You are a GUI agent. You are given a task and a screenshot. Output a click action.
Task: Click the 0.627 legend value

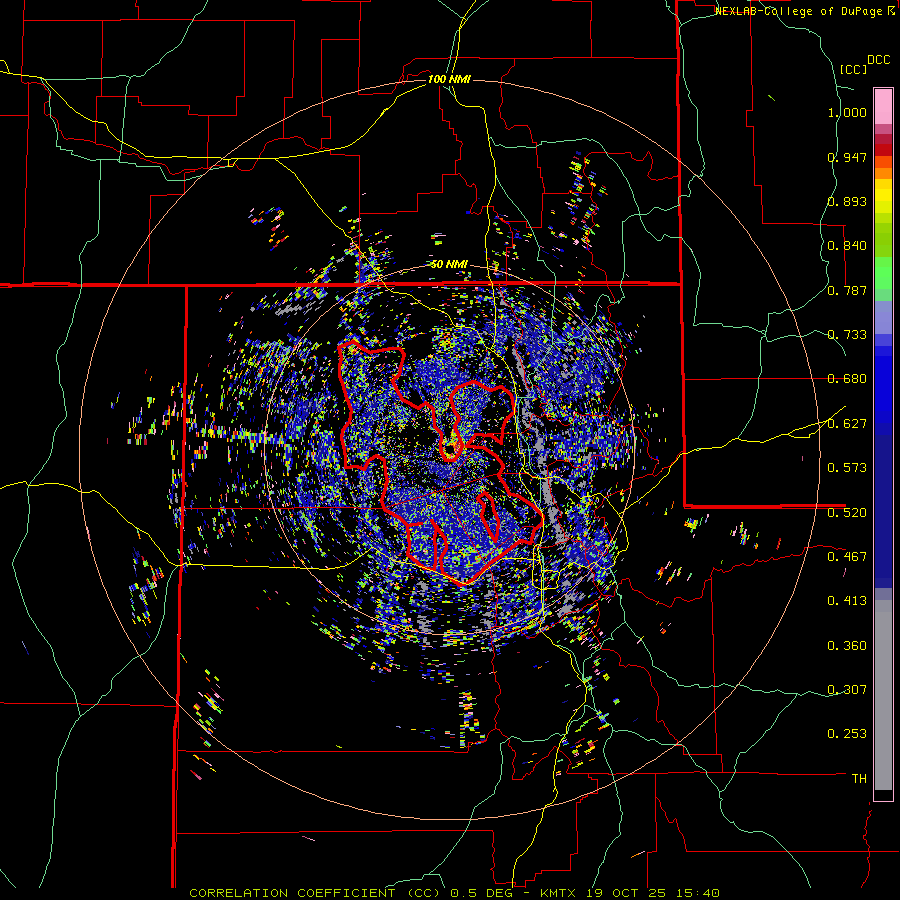coord(847,424)
